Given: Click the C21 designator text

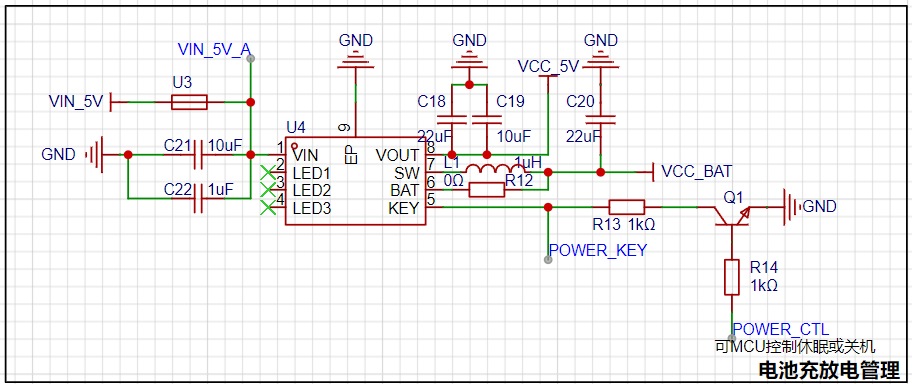Looking at the screenshot, I should click(178, 145).
